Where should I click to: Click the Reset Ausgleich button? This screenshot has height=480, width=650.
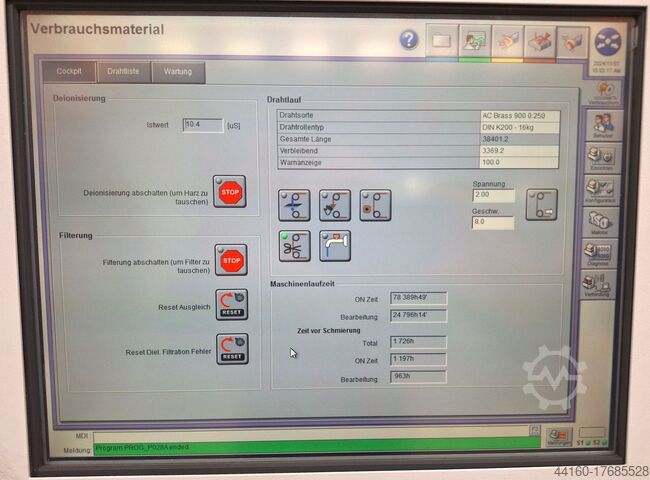click(x=231, y=305)
